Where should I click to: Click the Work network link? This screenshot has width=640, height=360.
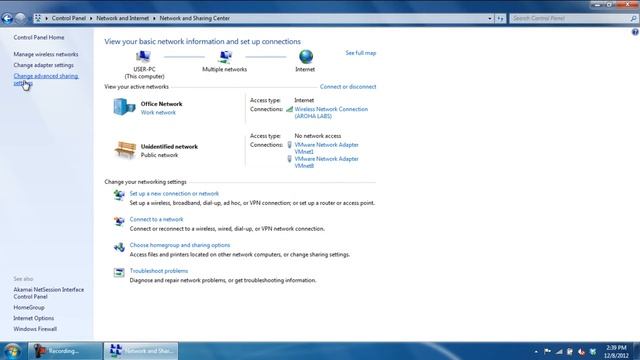coord(158,113)
